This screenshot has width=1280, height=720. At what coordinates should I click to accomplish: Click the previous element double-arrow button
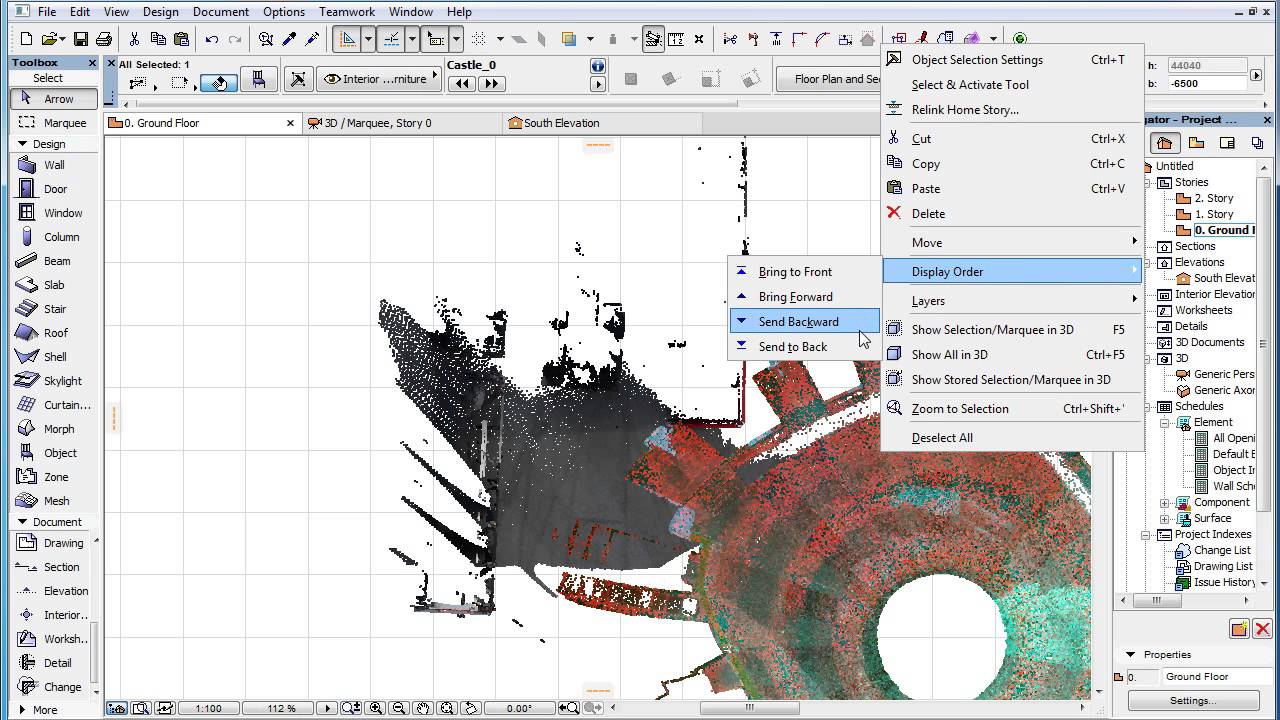pos(462,84)
